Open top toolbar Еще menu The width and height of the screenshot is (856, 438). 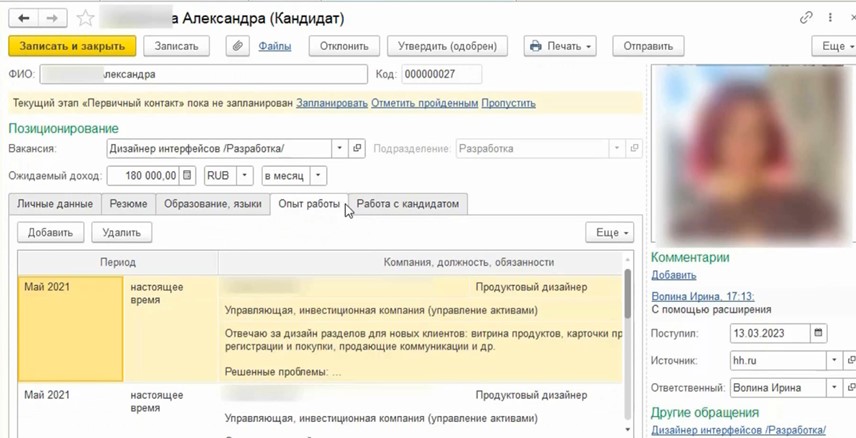834,46
